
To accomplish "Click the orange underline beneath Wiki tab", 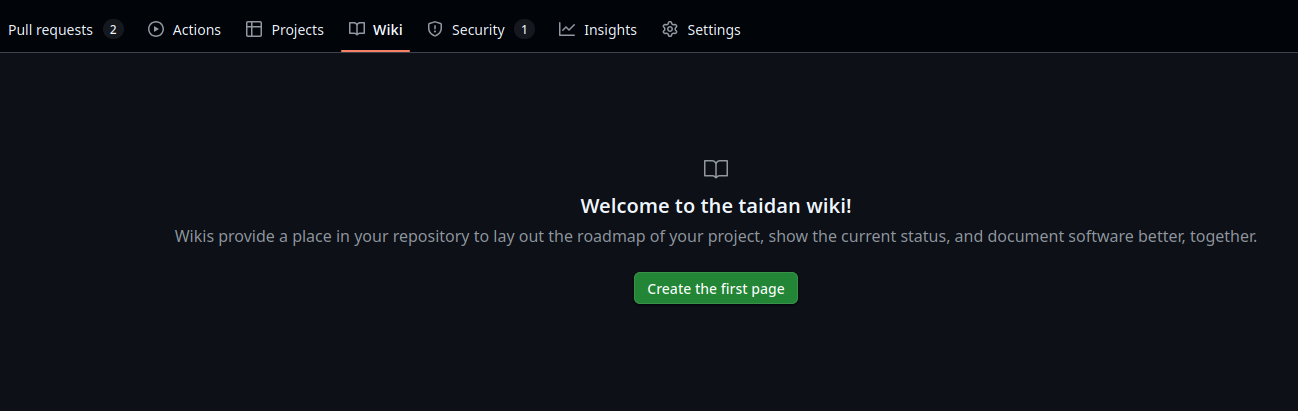I will 375,51.
